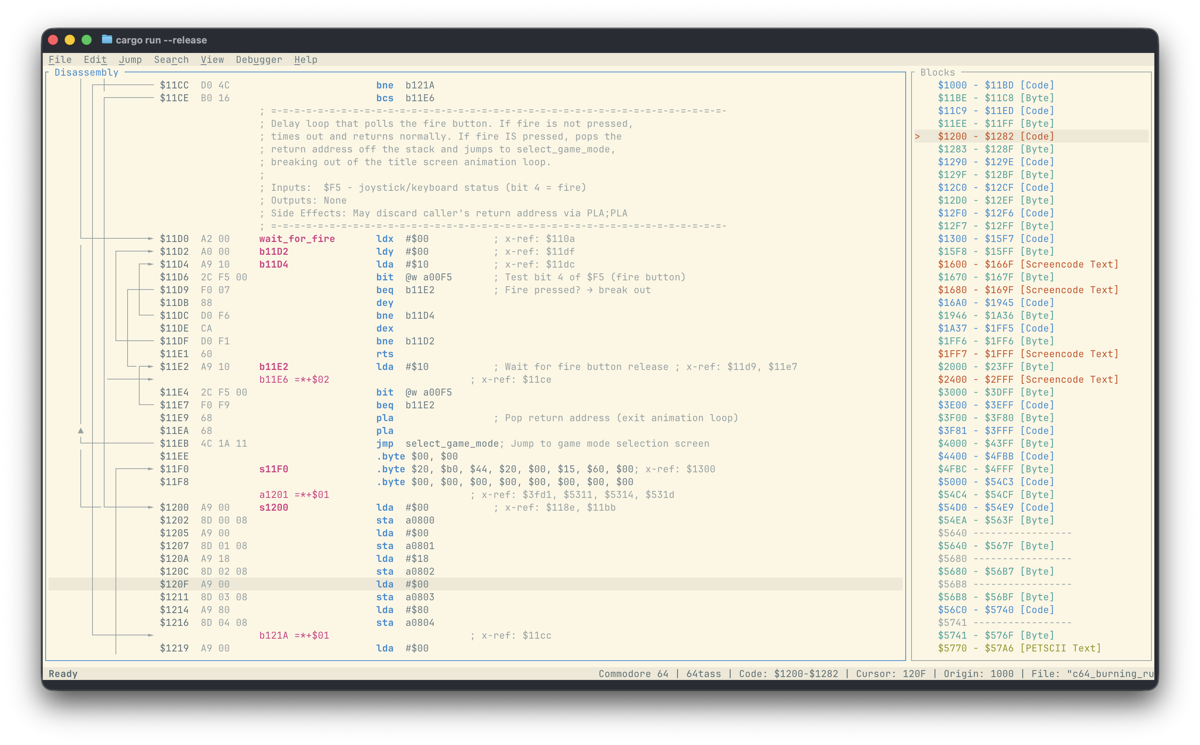Click the Ready status text
The width and height of the screenshot is (1200, 745).
[63, 674]
